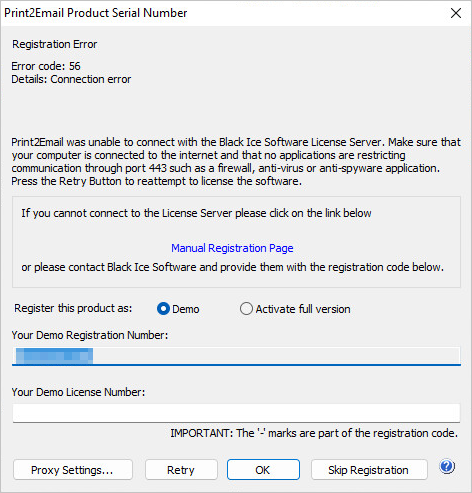Click the IMPORTANT note about '-' marks

click(x=314, y=433)
